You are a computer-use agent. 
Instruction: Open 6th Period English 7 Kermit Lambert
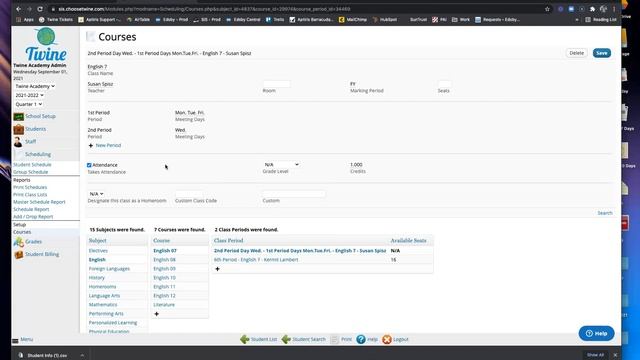point(256,260)
